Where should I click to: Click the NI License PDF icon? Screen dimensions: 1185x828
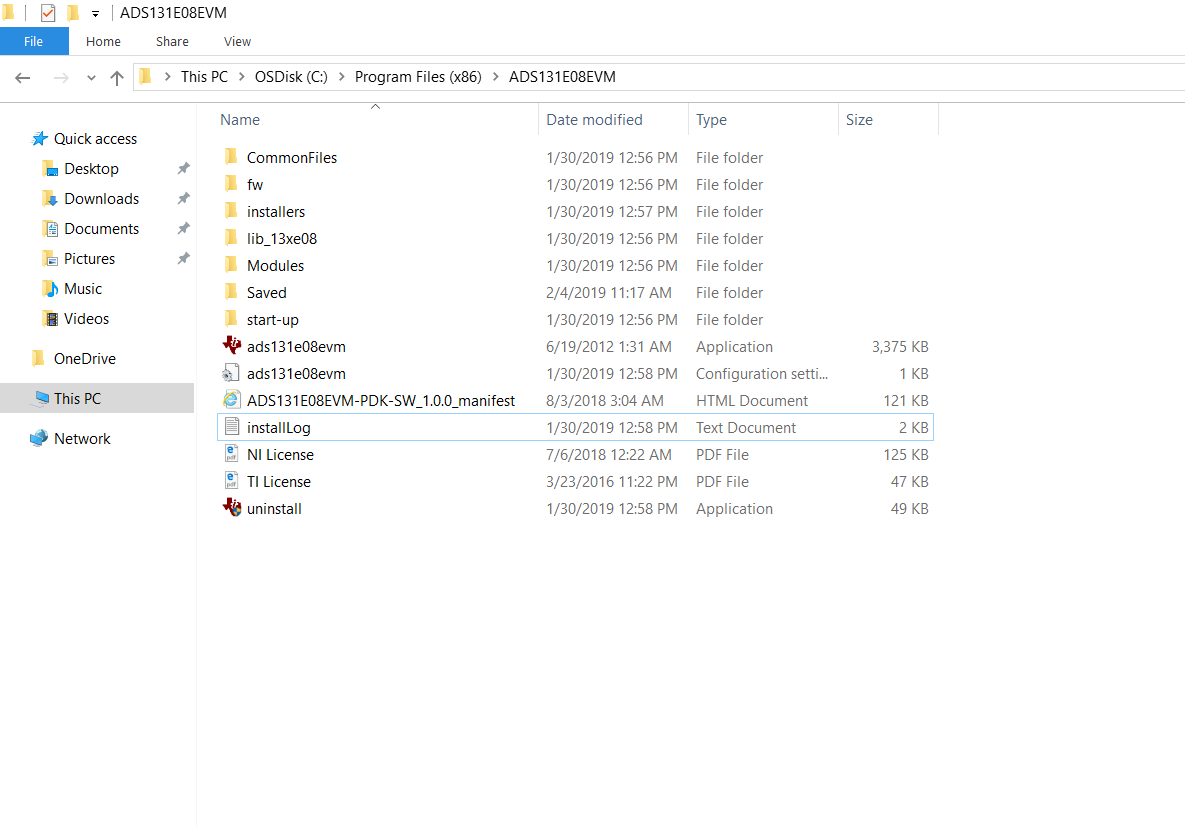click(x=231, y=455)
